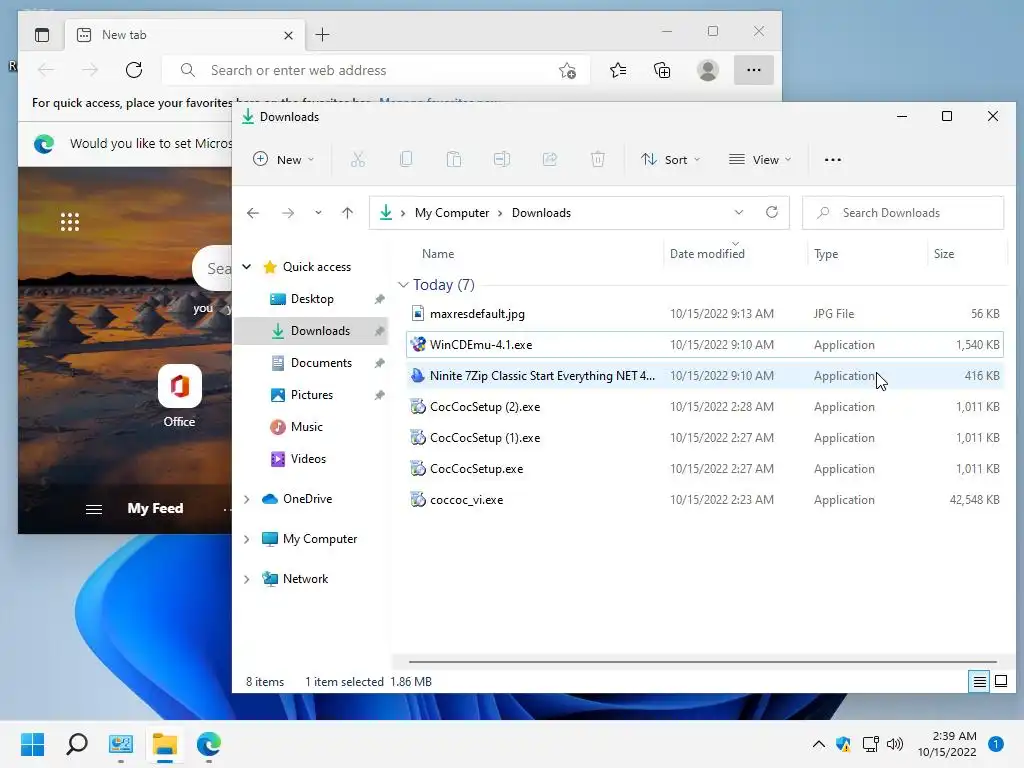Open taskbar Search
This screenshot has width=1024, height=768.
(x=76, y=744)
